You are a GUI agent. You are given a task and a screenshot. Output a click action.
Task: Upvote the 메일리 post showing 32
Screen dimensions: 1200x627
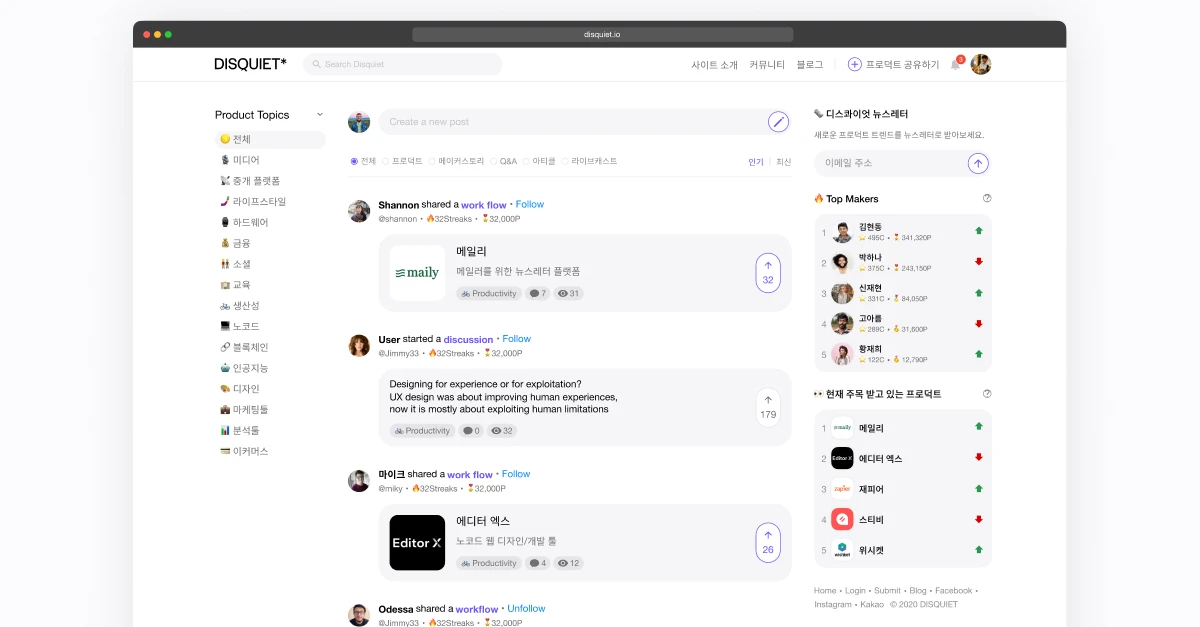pyautogui.click(x=768, y=273)
